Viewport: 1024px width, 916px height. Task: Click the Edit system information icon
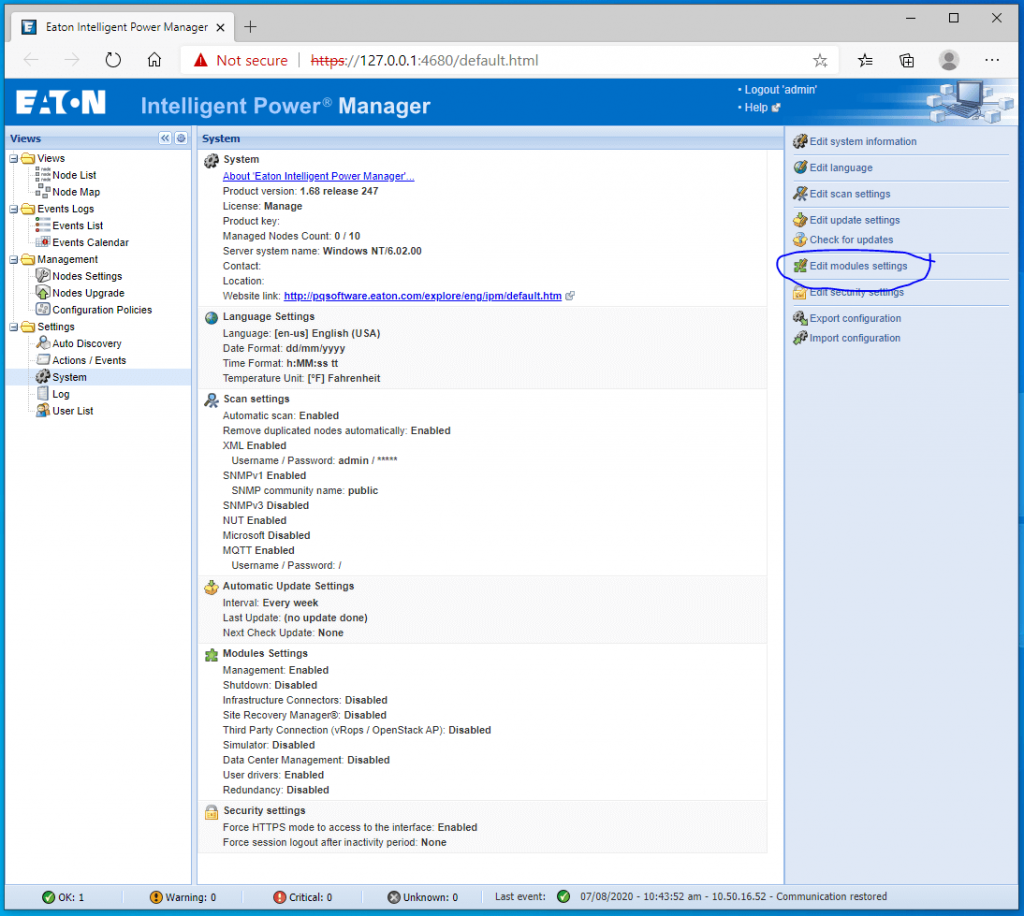coord(800,141)
